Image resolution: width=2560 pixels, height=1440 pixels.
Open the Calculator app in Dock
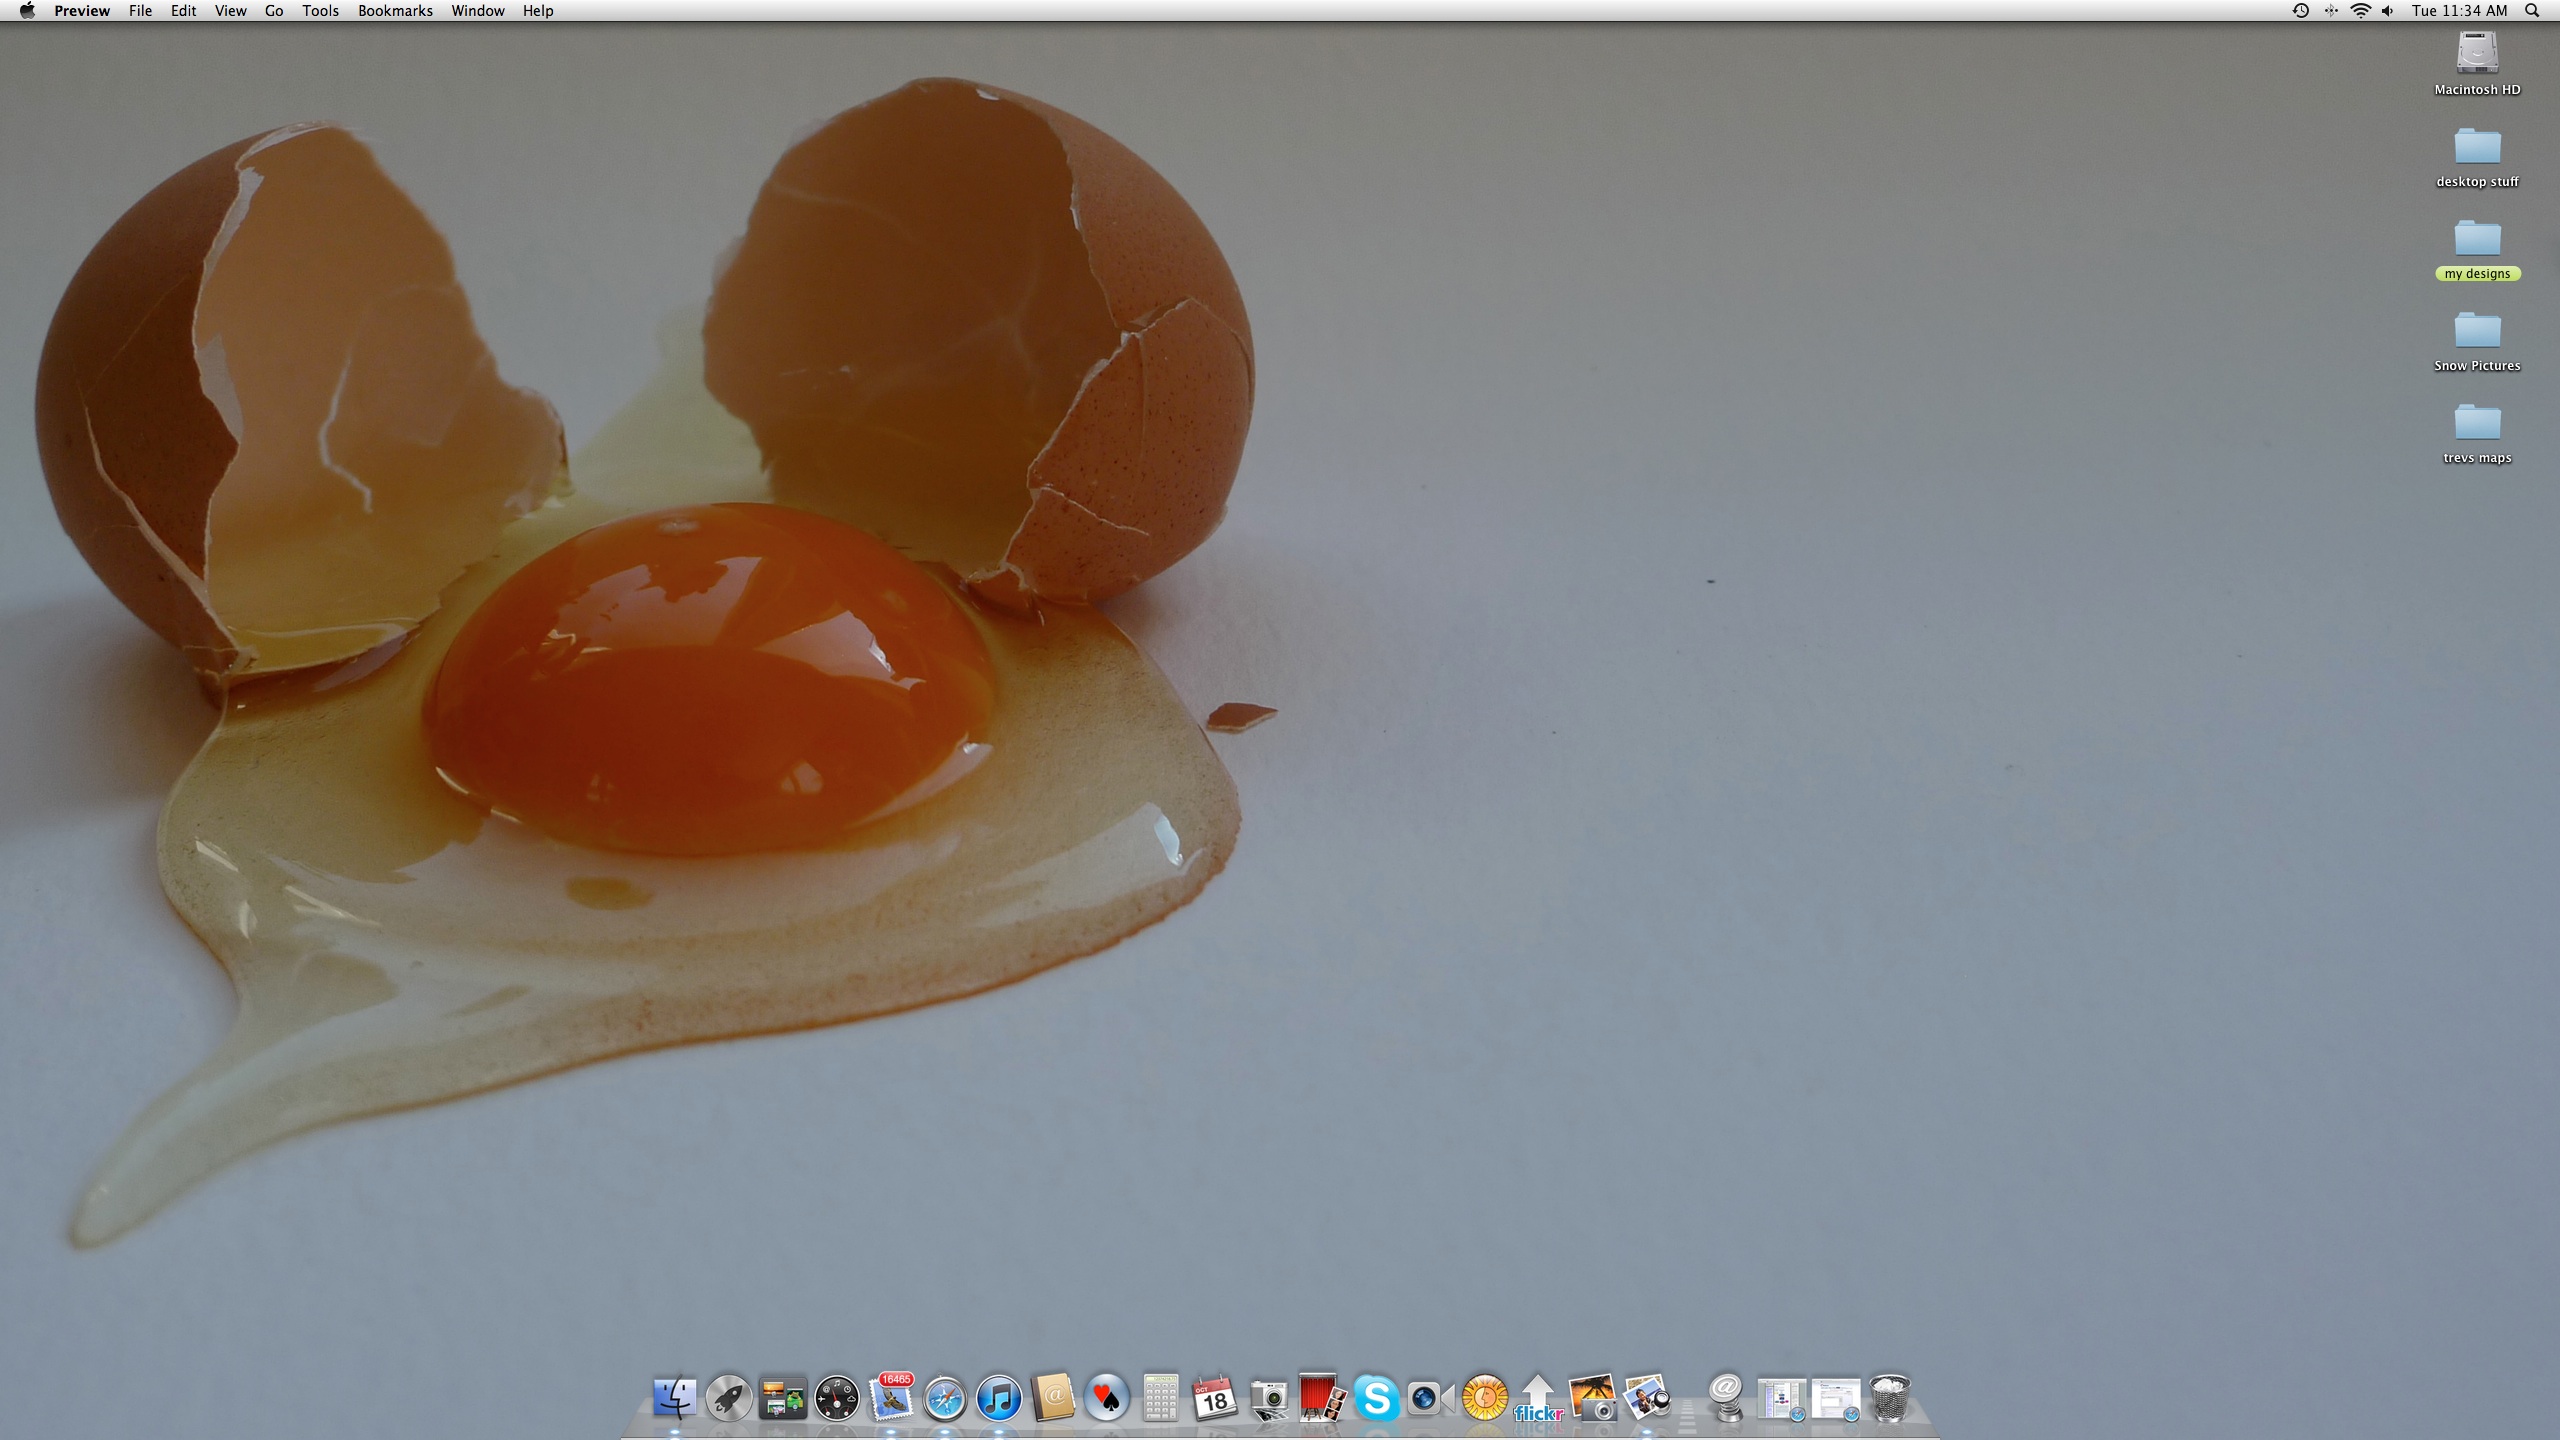click(x=1160, y=1397)
